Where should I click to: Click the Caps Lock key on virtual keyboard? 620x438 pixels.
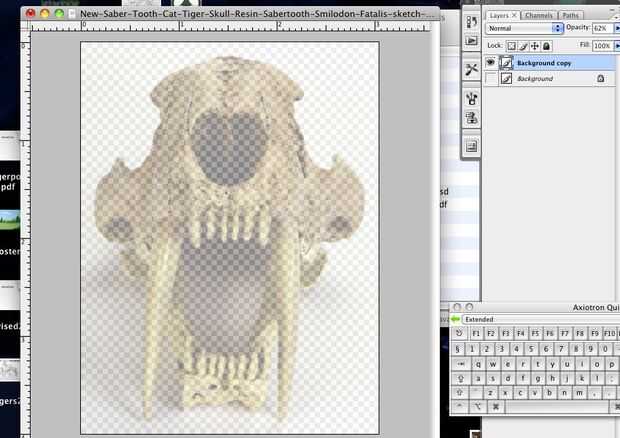point(461,379)
